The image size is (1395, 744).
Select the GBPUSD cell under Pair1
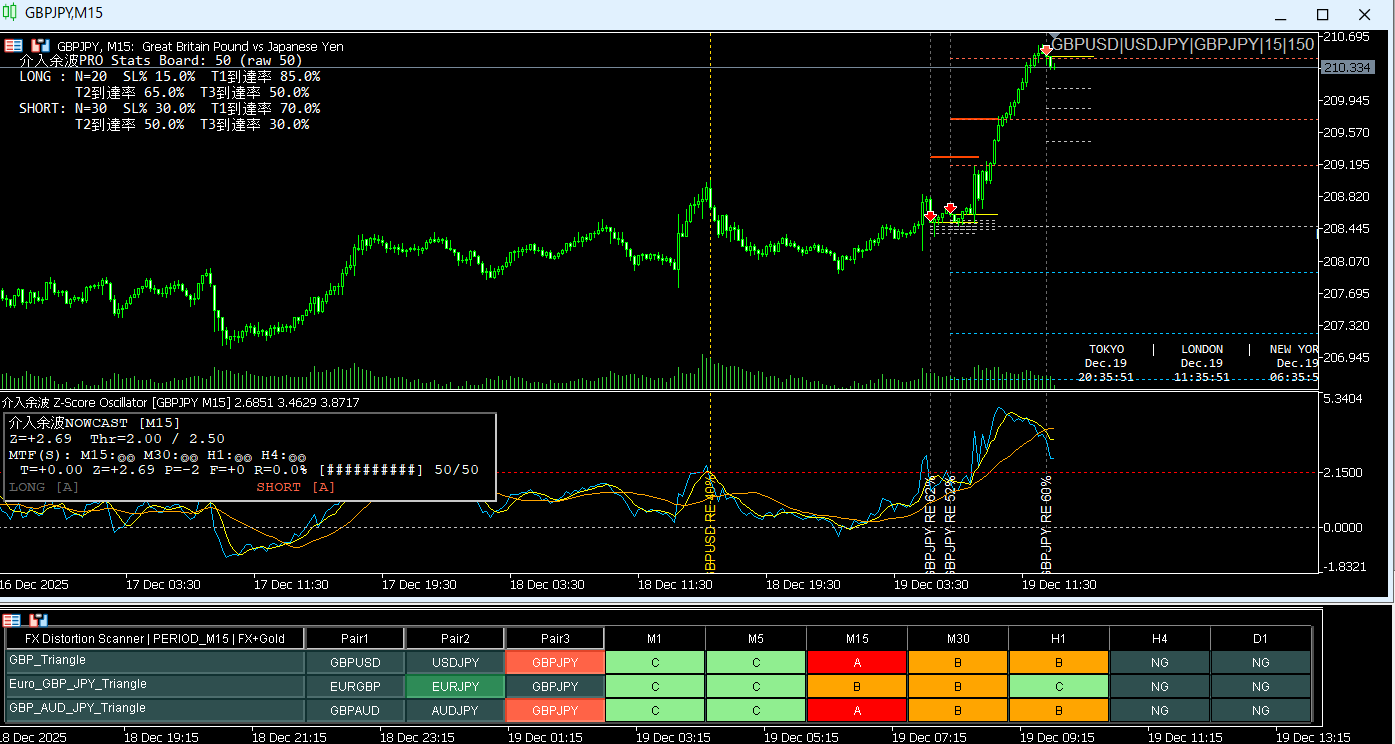click(x=355, y=662)
